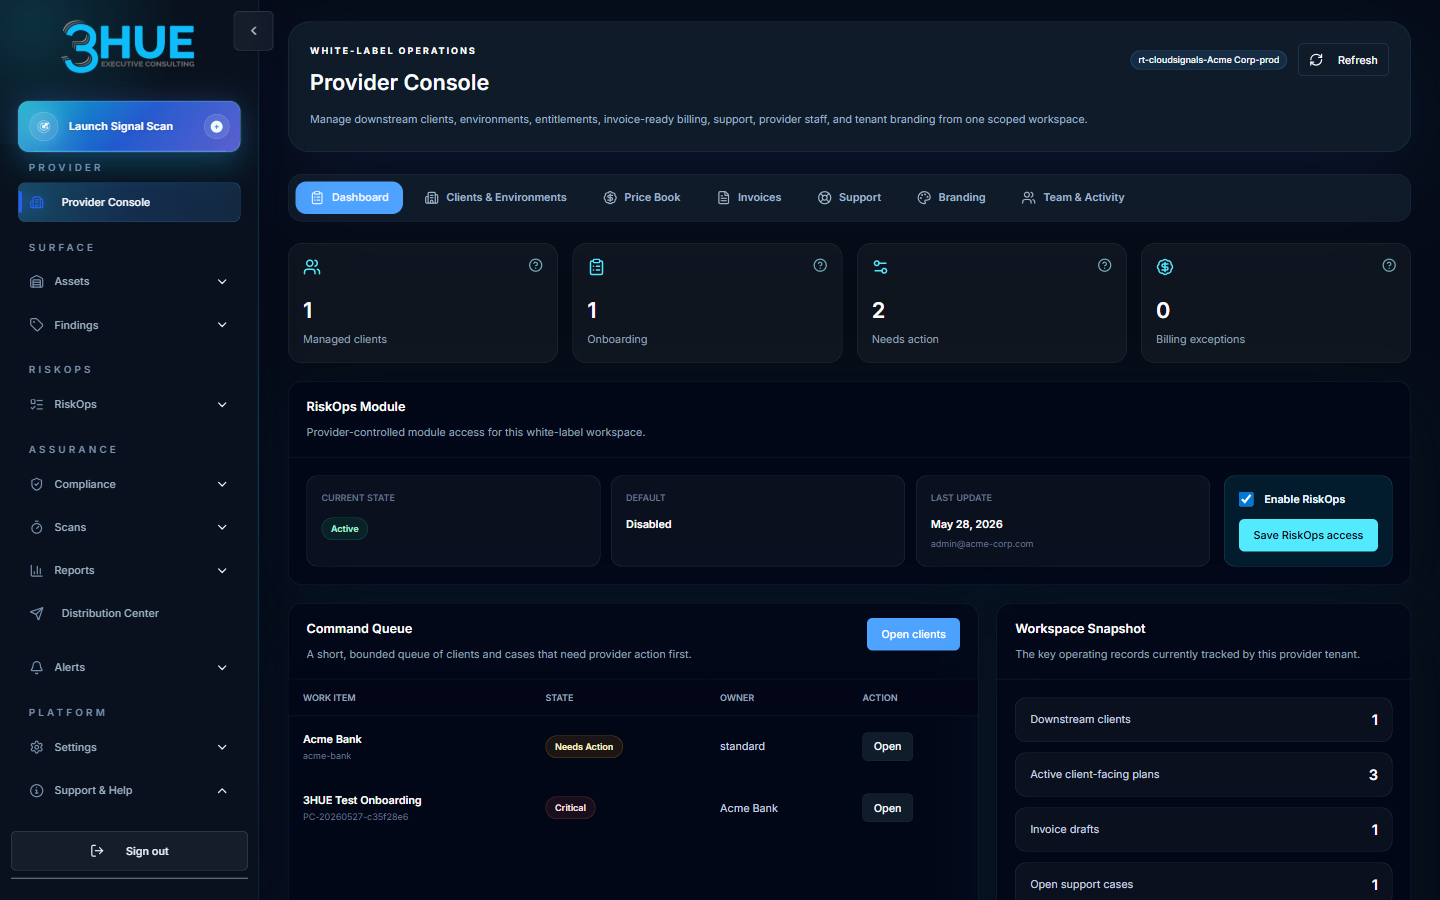Open help for Onboarding card
This screenshot has height=900, width=1440.
[x=820, y=265]
